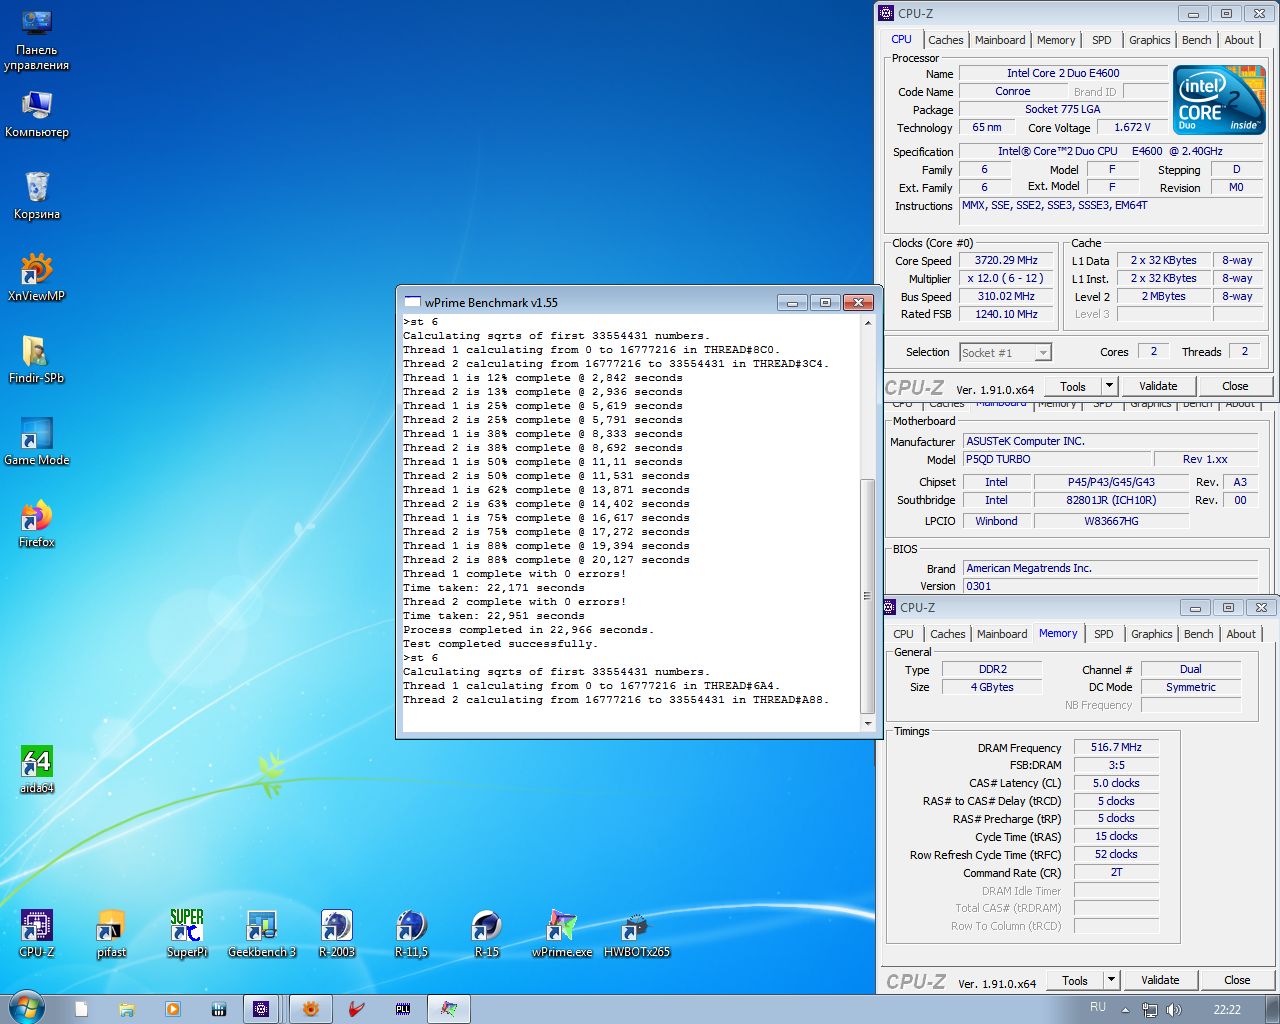Click Tools button in bottom CPU-Z window
The image size is (1280, 1024).
click(1075, 980)
